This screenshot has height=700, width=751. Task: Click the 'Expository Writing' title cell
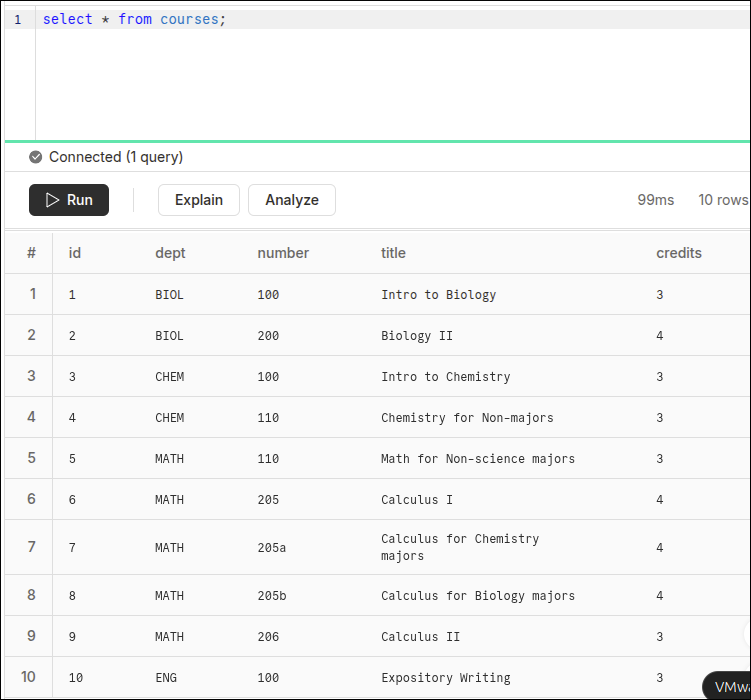(x=446, y=678)
